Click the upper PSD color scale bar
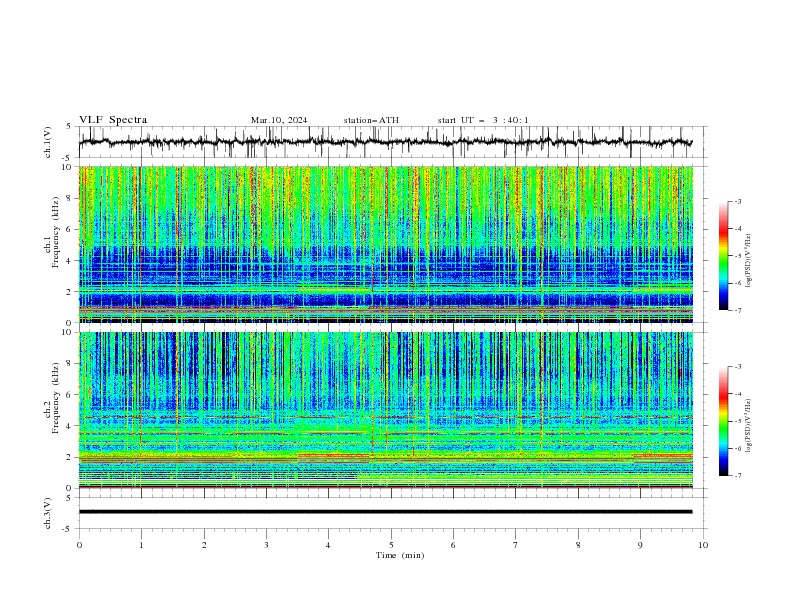 (723, 256)
